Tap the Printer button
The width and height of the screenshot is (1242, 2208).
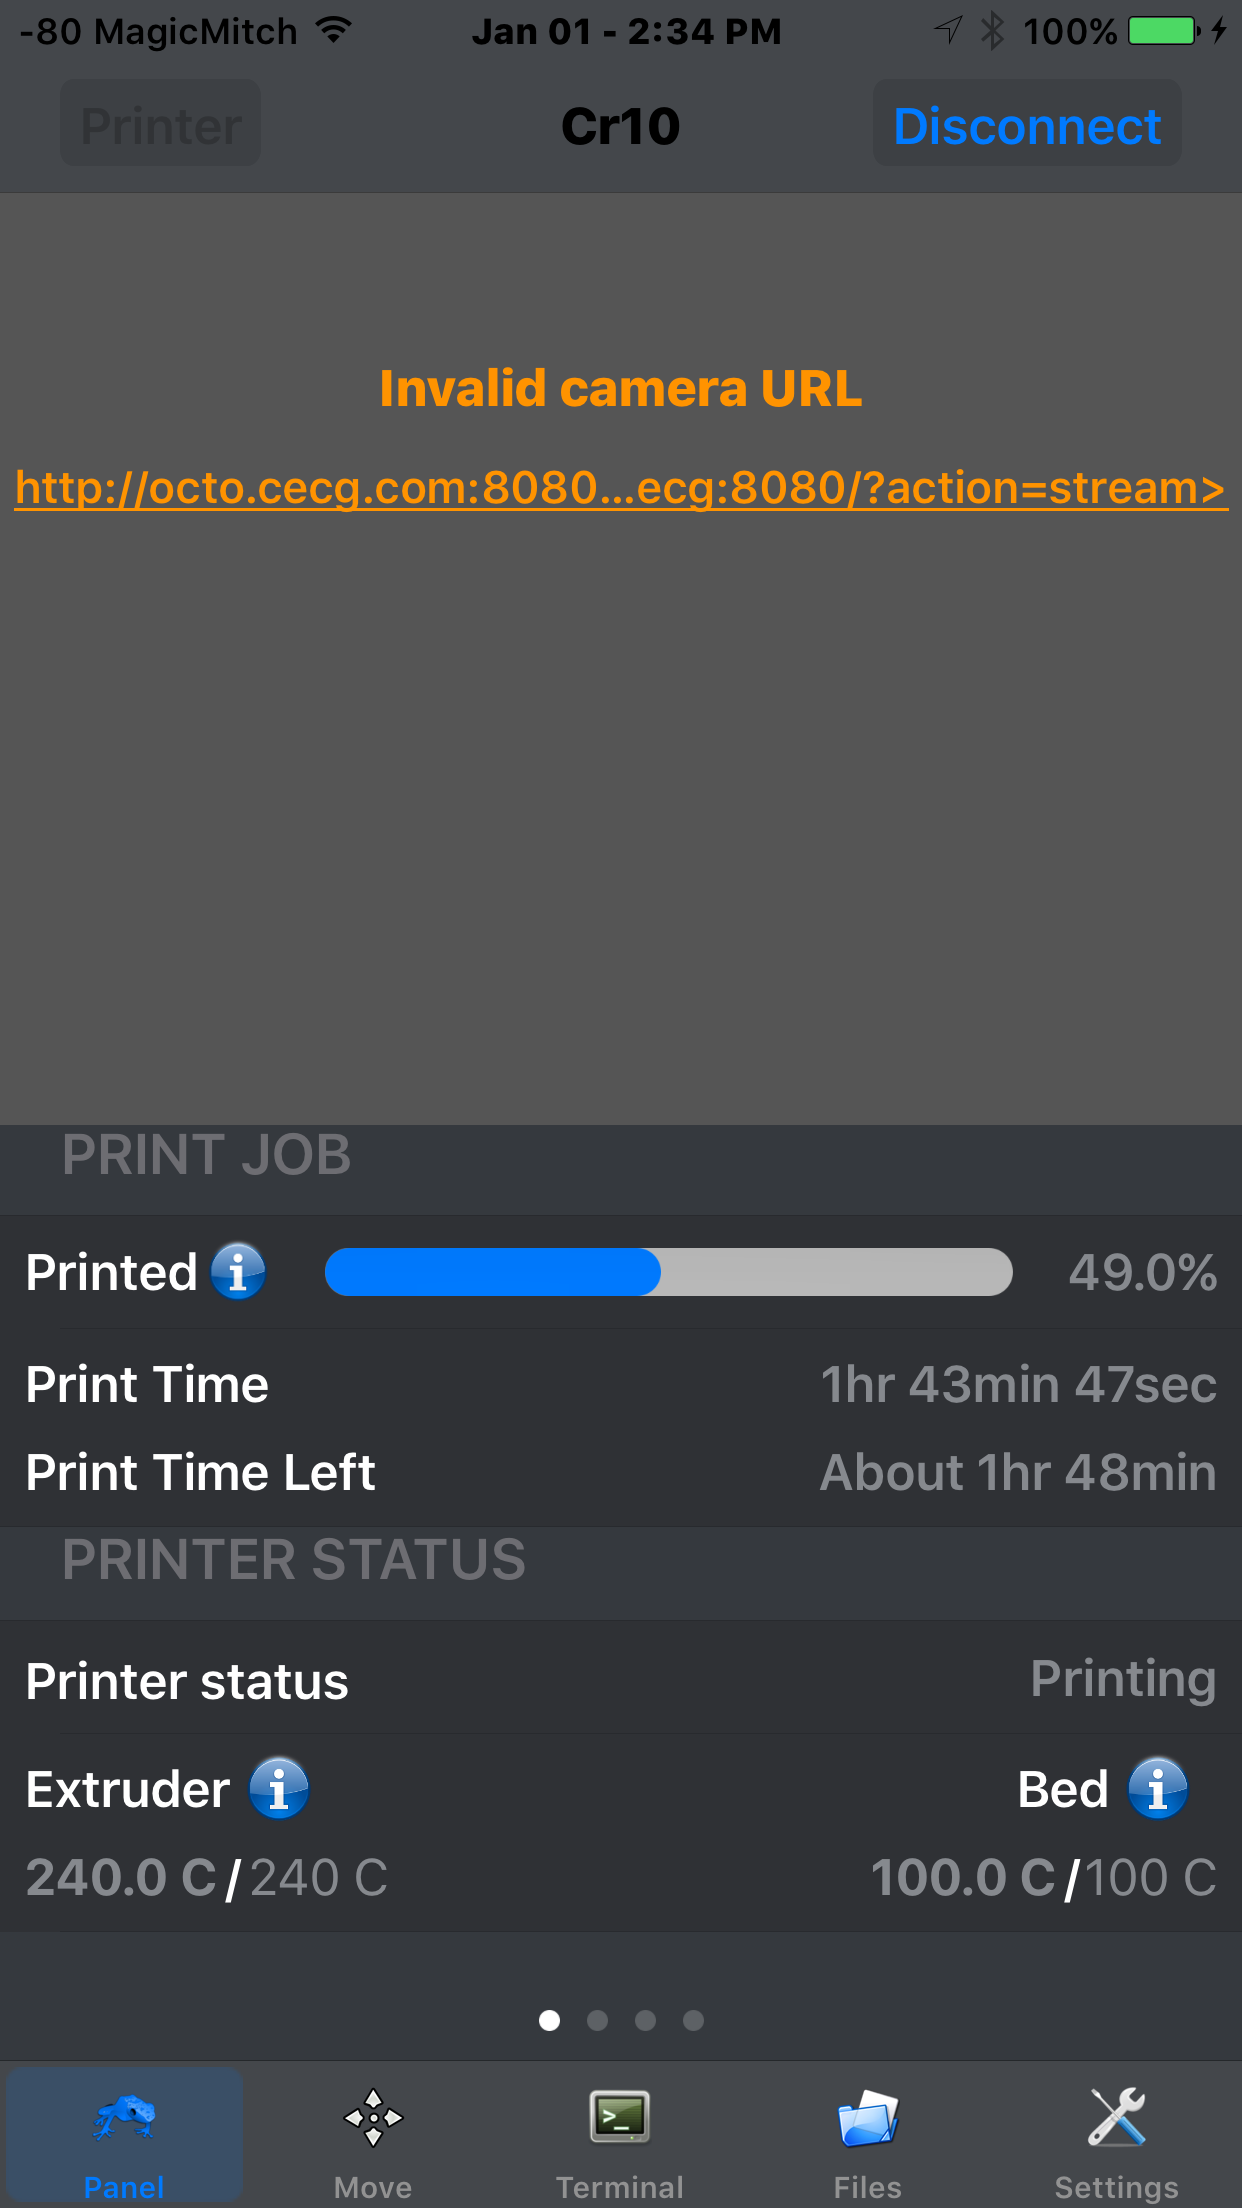pos(160,123)
